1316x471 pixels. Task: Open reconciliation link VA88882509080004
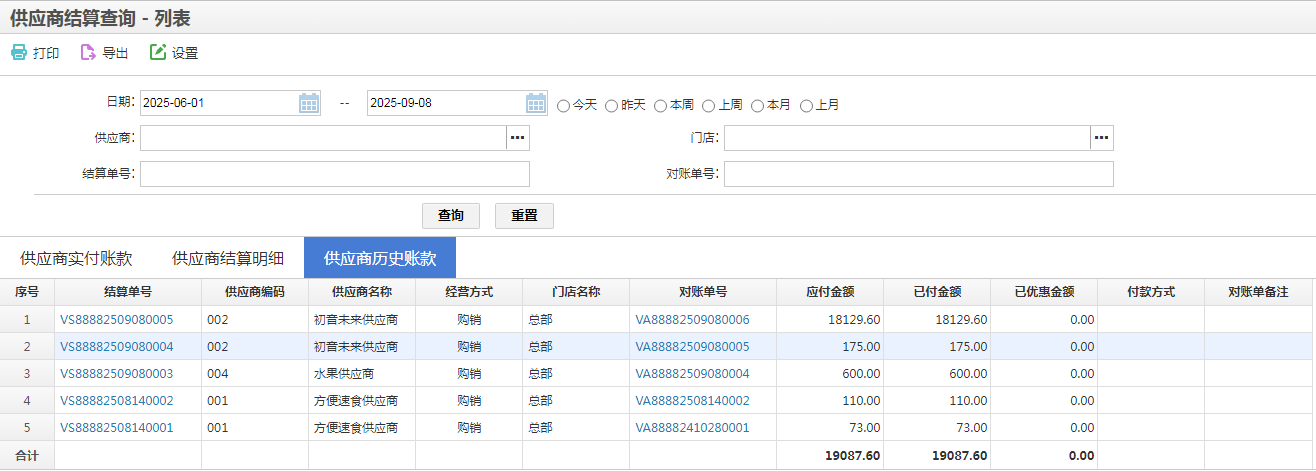point(692,373)
